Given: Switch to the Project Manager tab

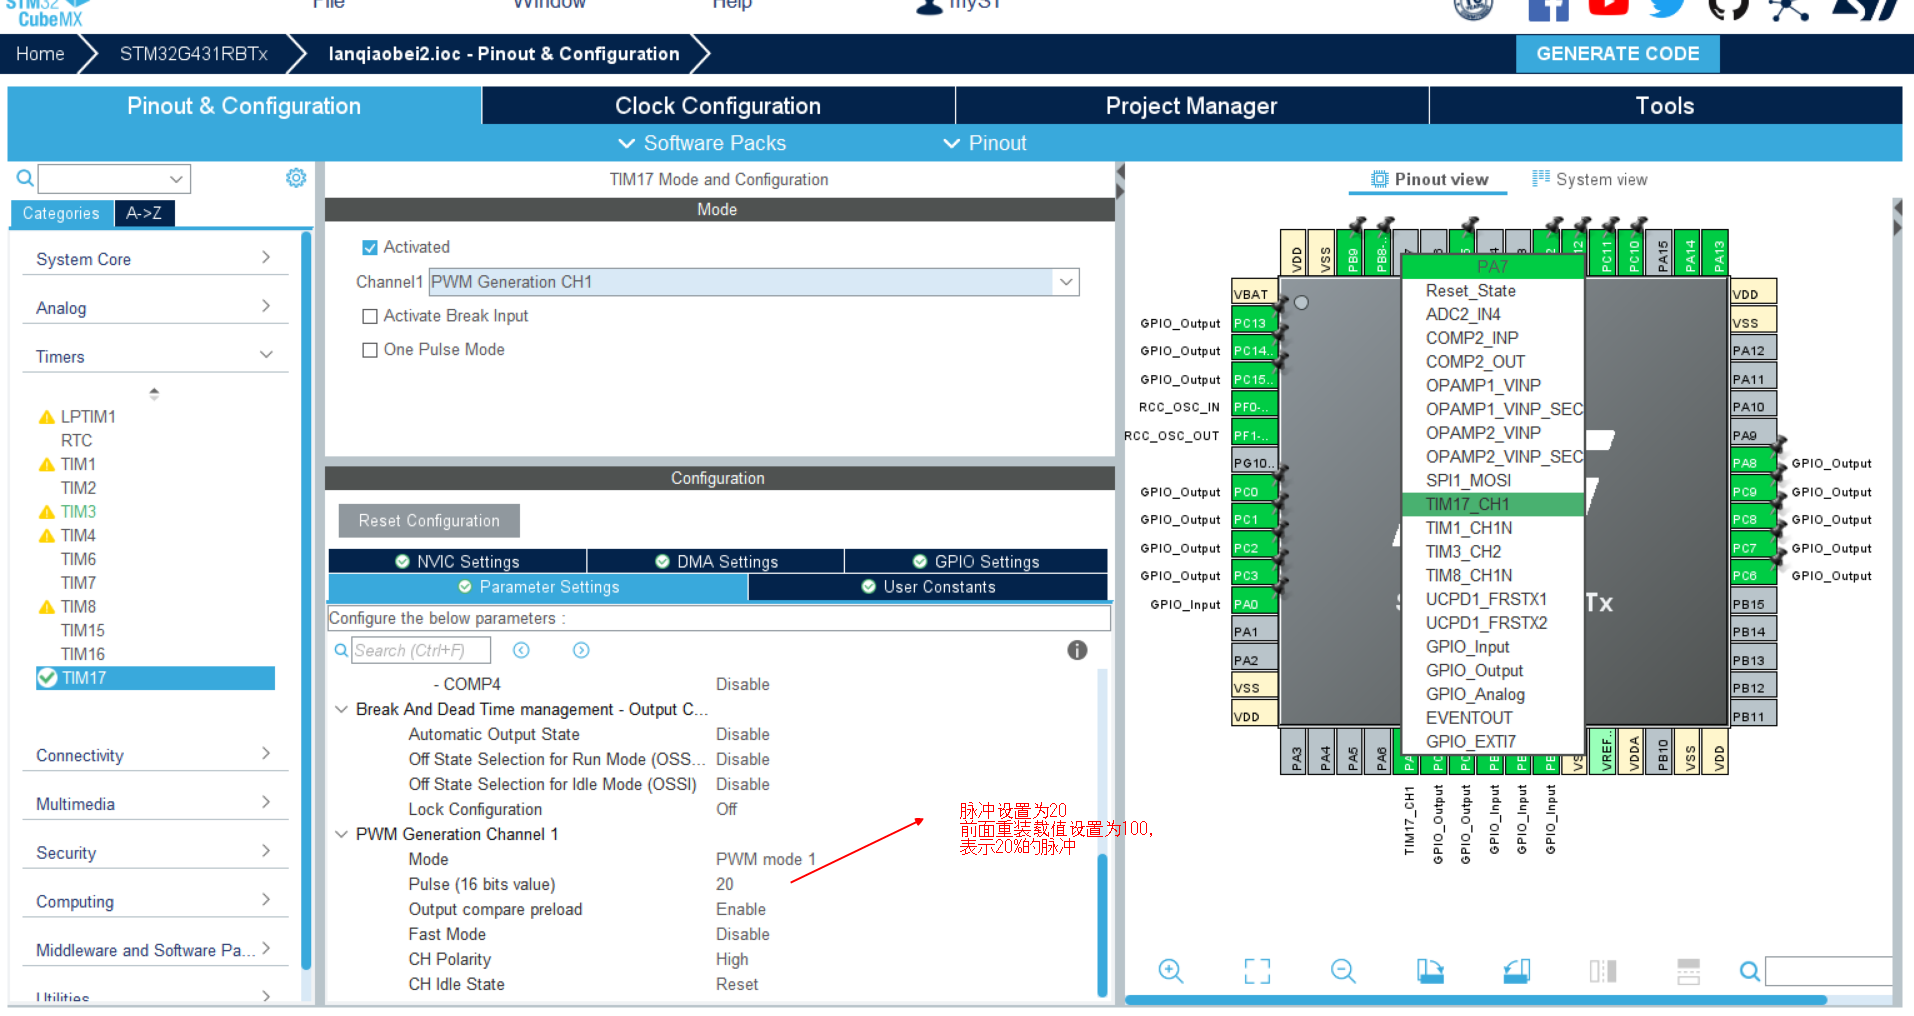Looking at the screenshot, I should pos(1191,106).
